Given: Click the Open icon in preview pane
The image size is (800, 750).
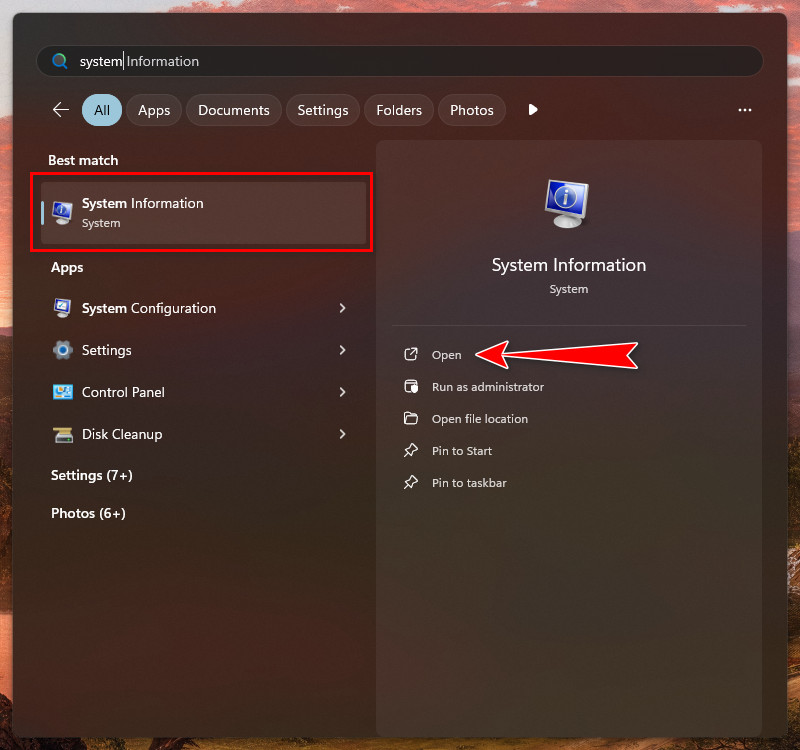Looking at the screenshot, I should pyautogui.click(x=411, y=354).
